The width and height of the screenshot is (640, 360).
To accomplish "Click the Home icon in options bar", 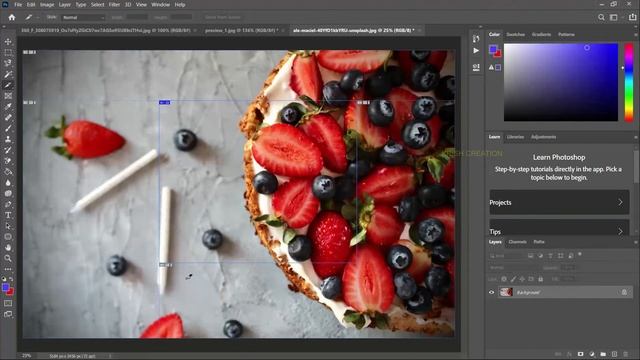I will tap(12, 18).
